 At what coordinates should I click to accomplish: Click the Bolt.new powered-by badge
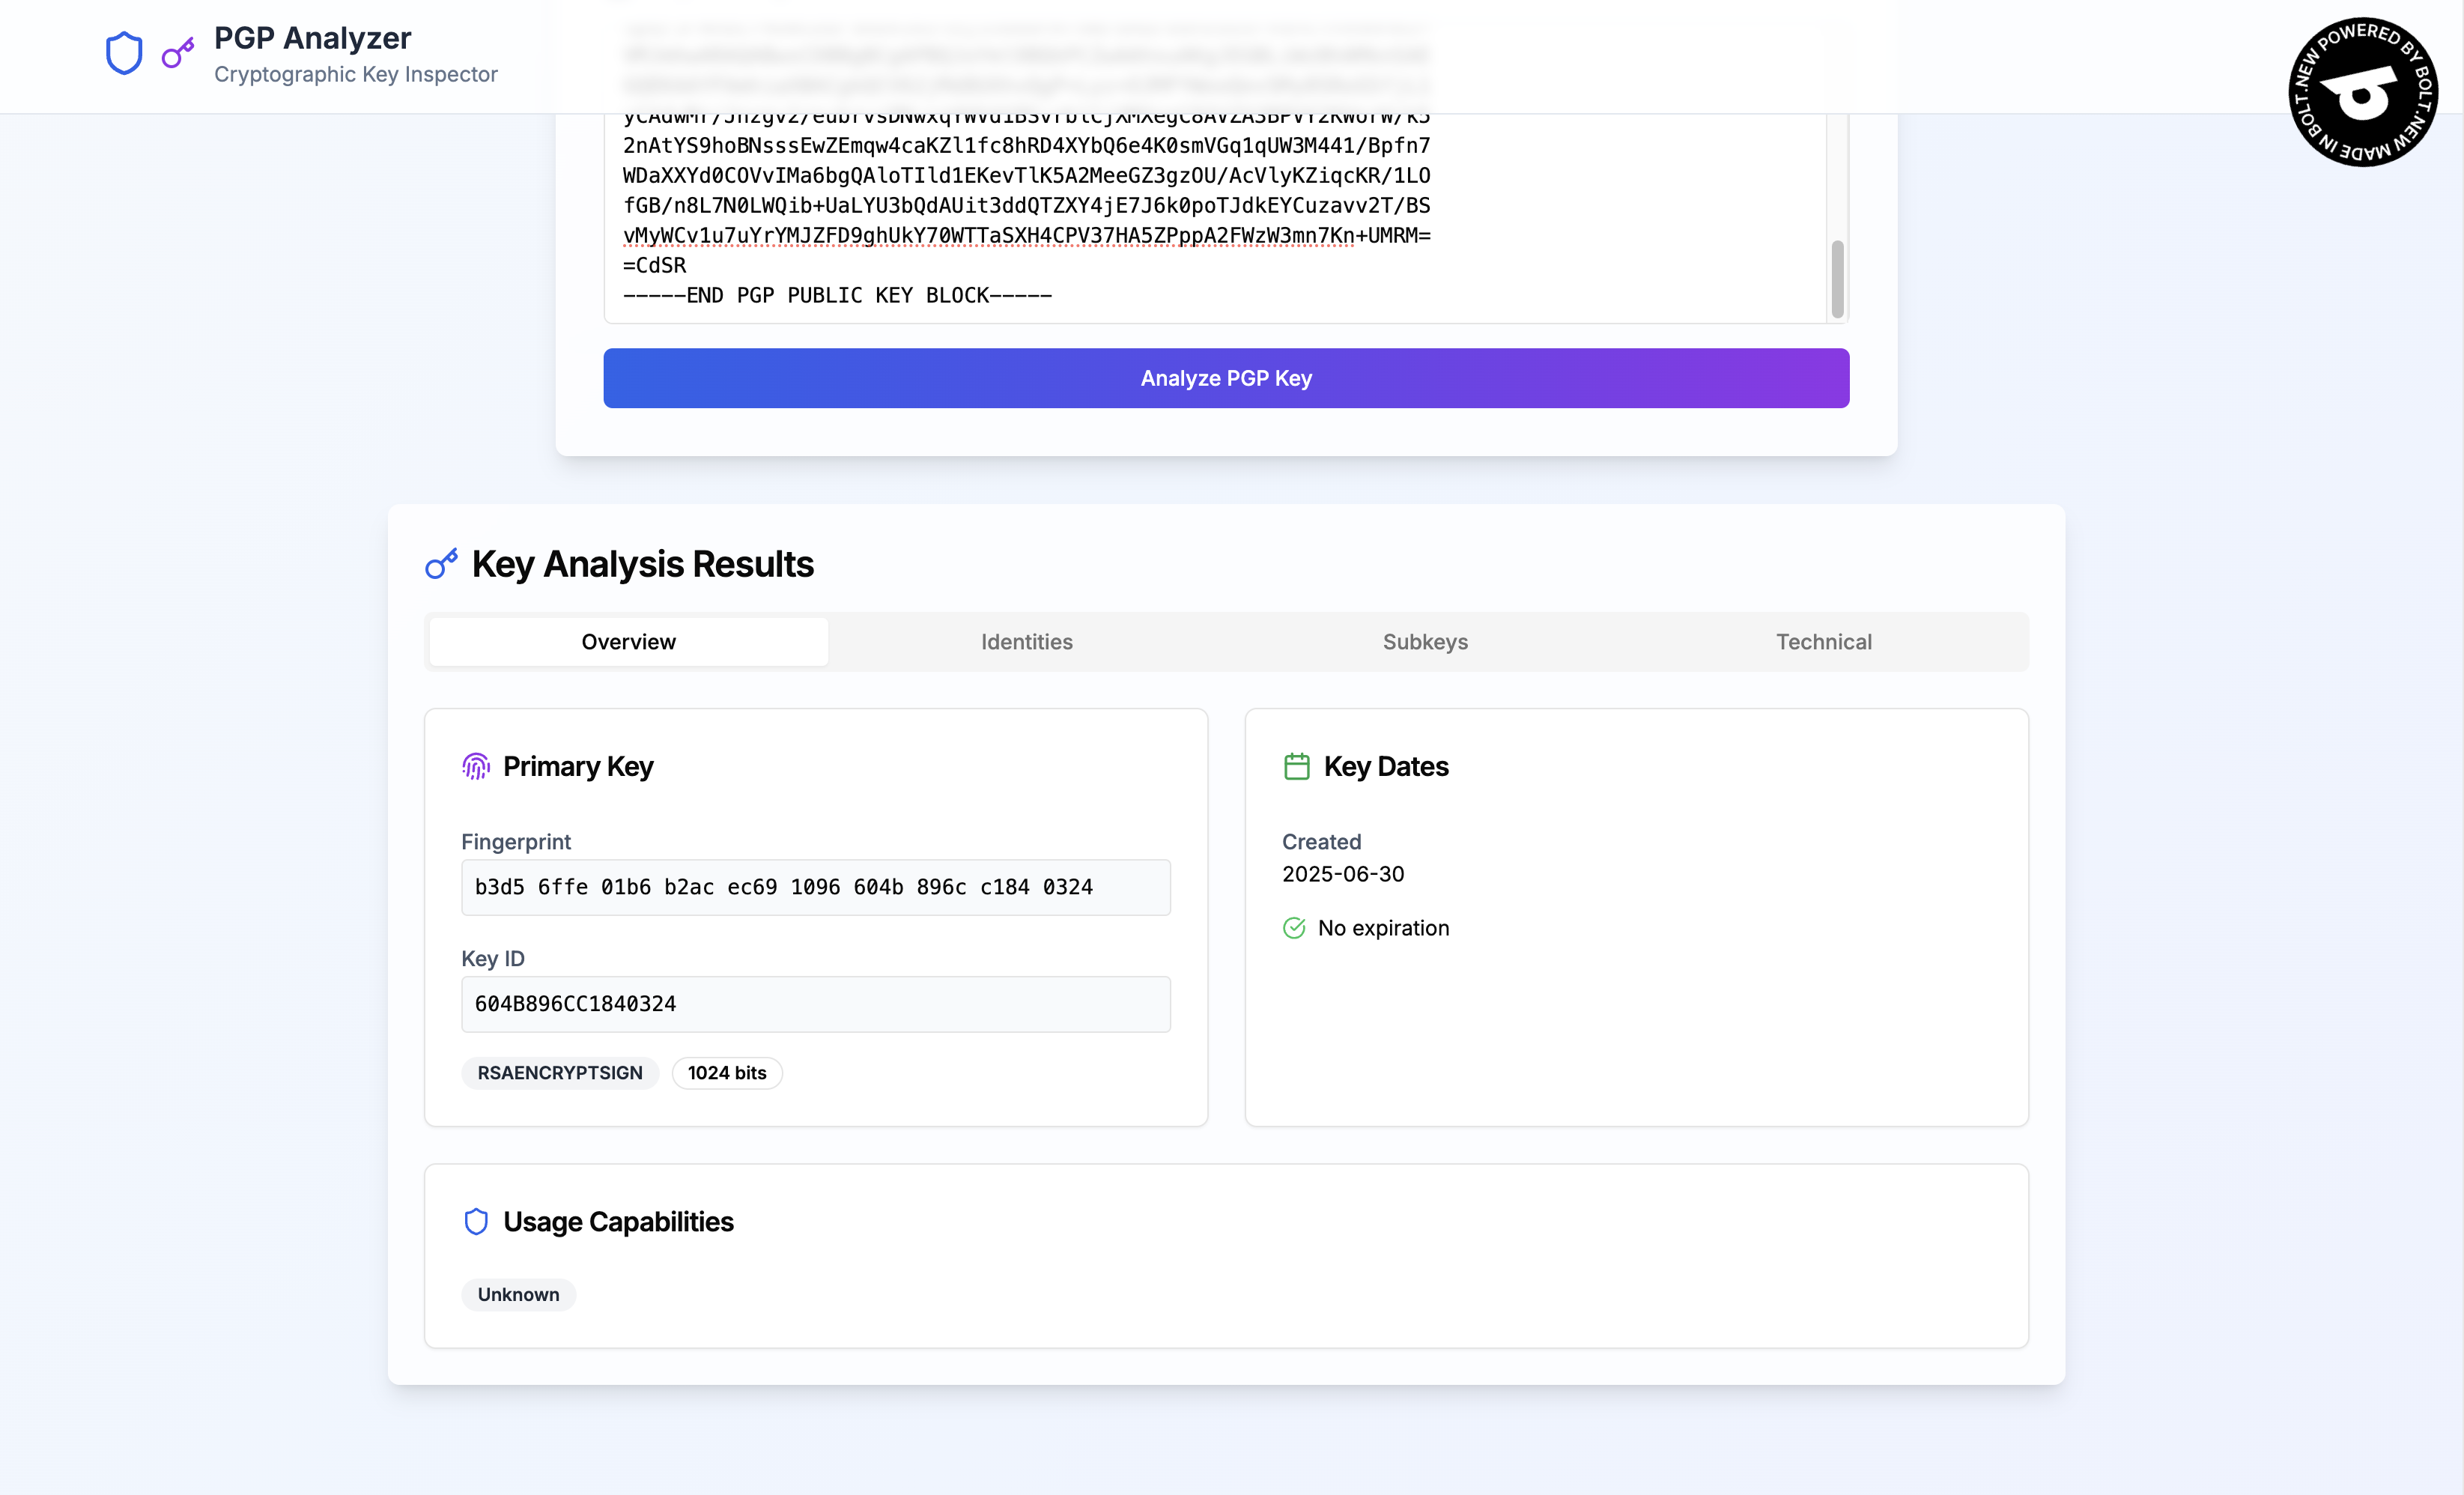tap(2362, 92)
